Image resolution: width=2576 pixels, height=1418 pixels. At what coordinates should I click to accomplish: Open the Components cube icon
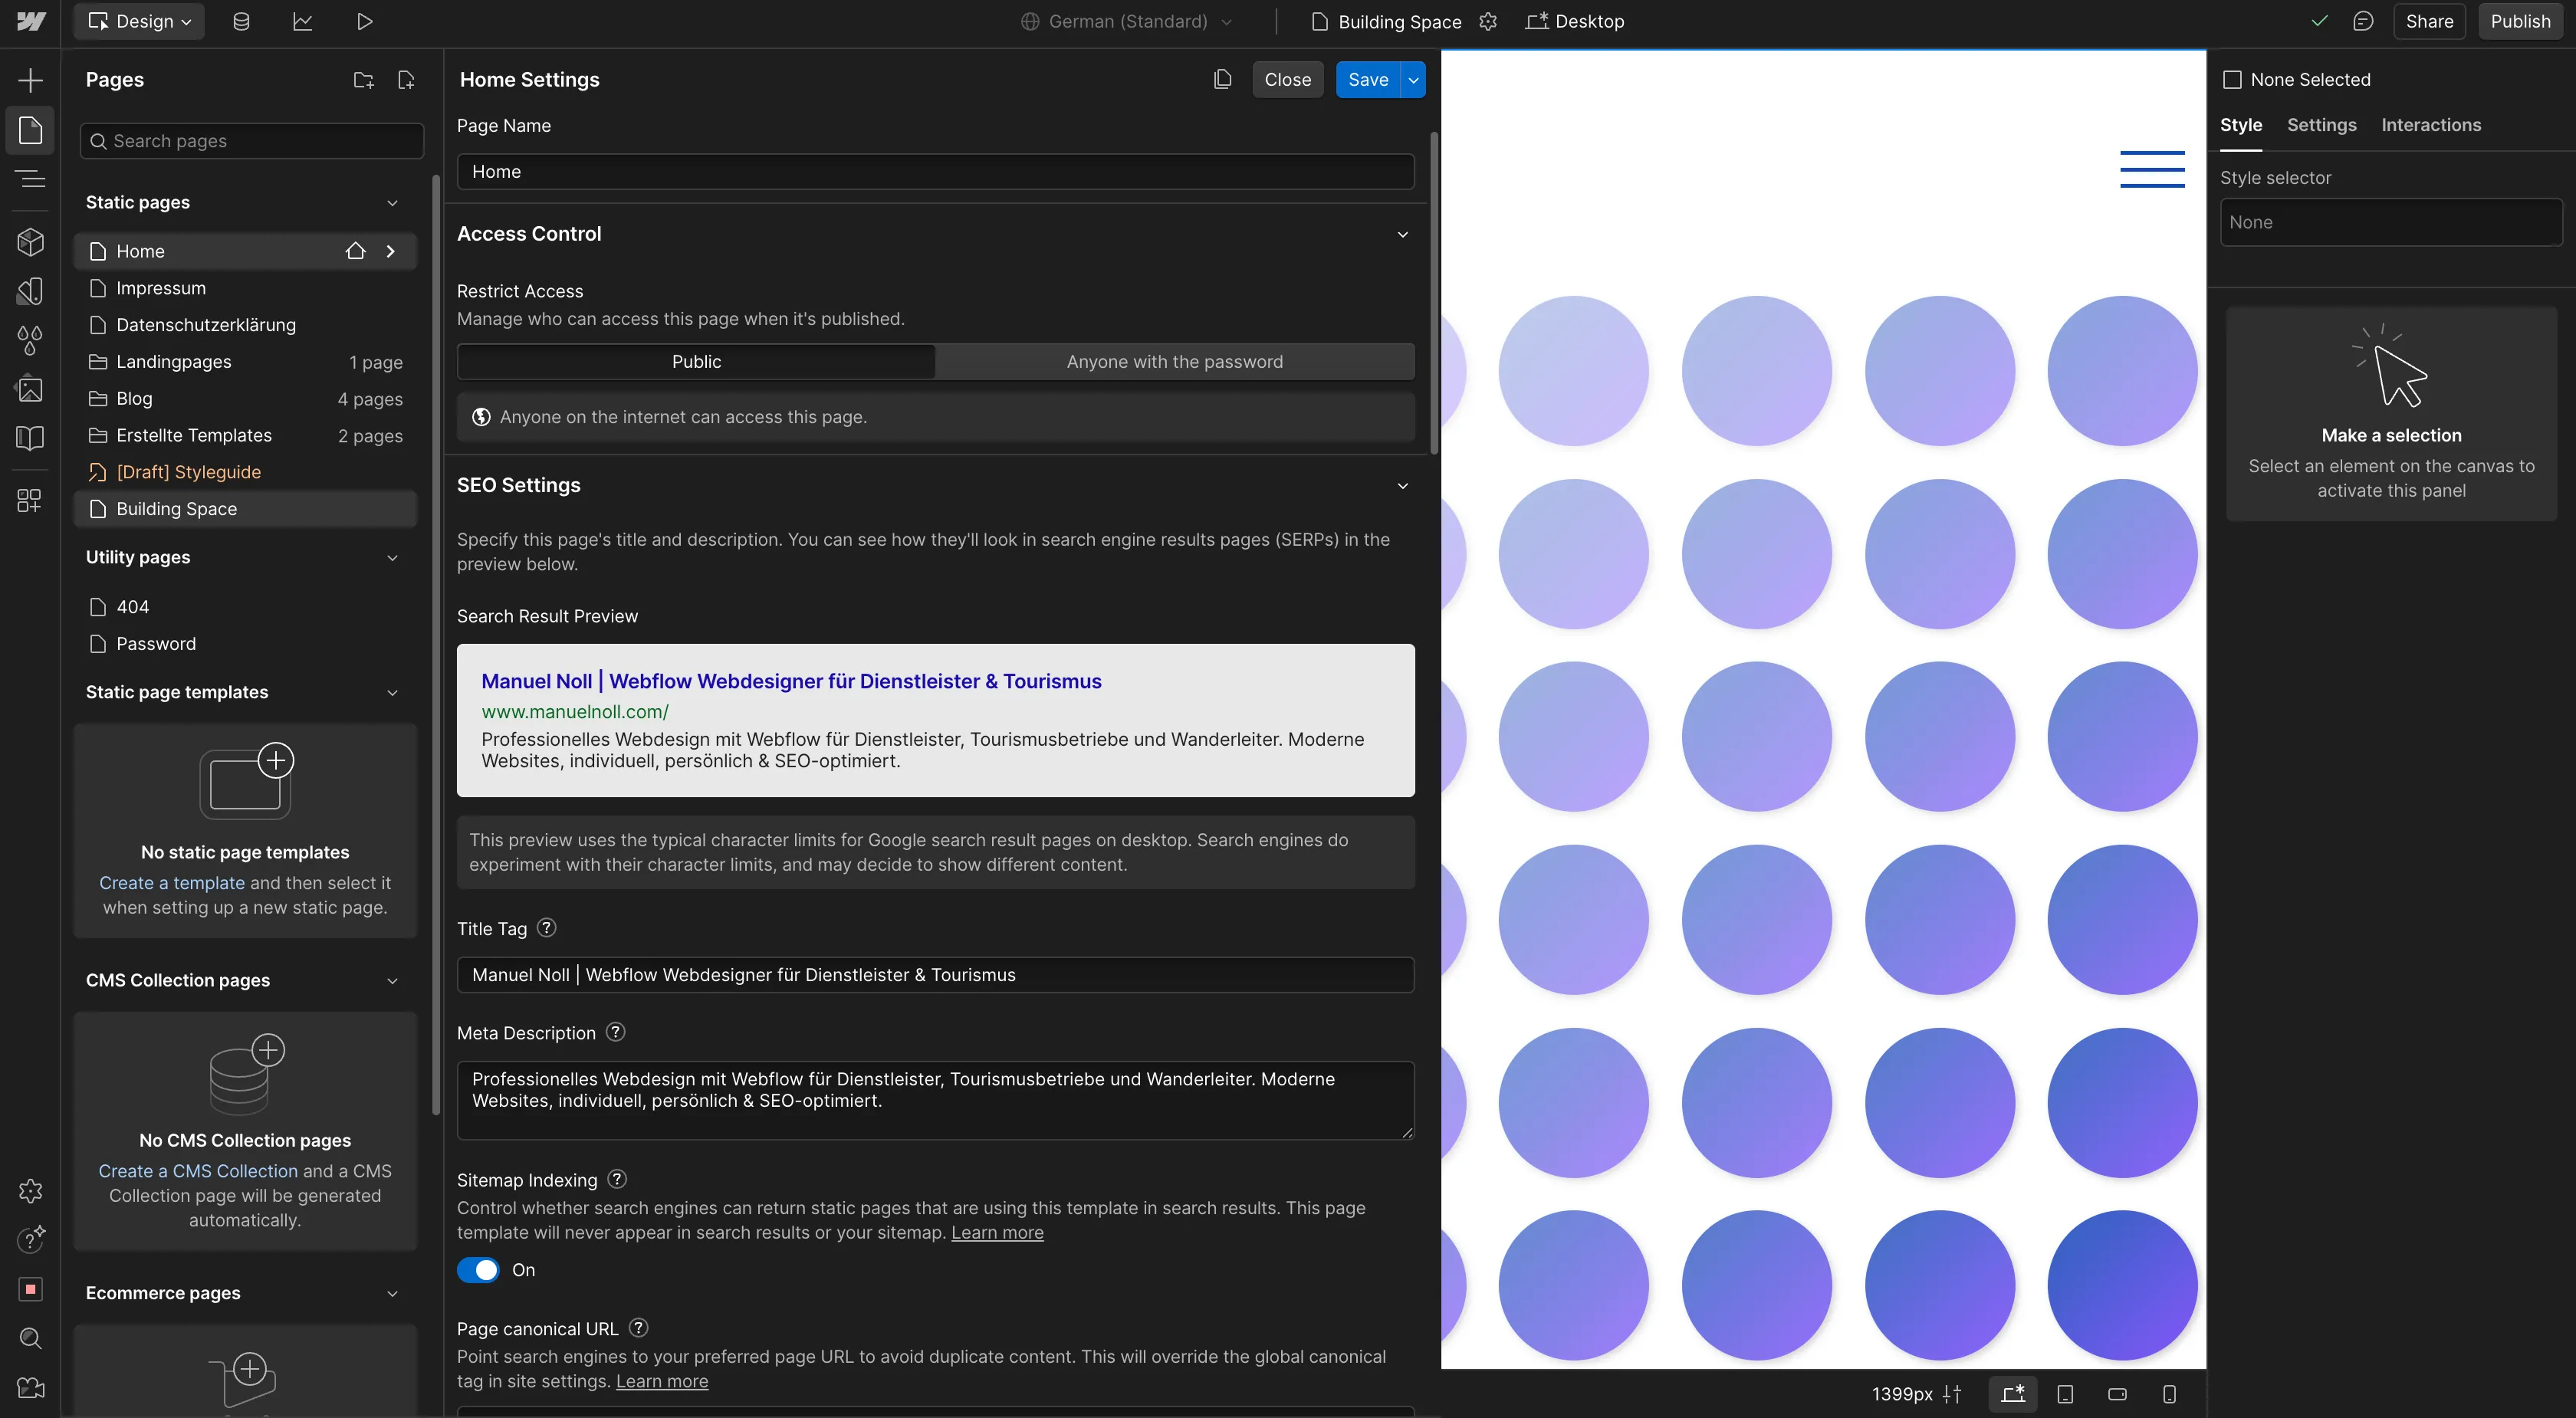30,241
